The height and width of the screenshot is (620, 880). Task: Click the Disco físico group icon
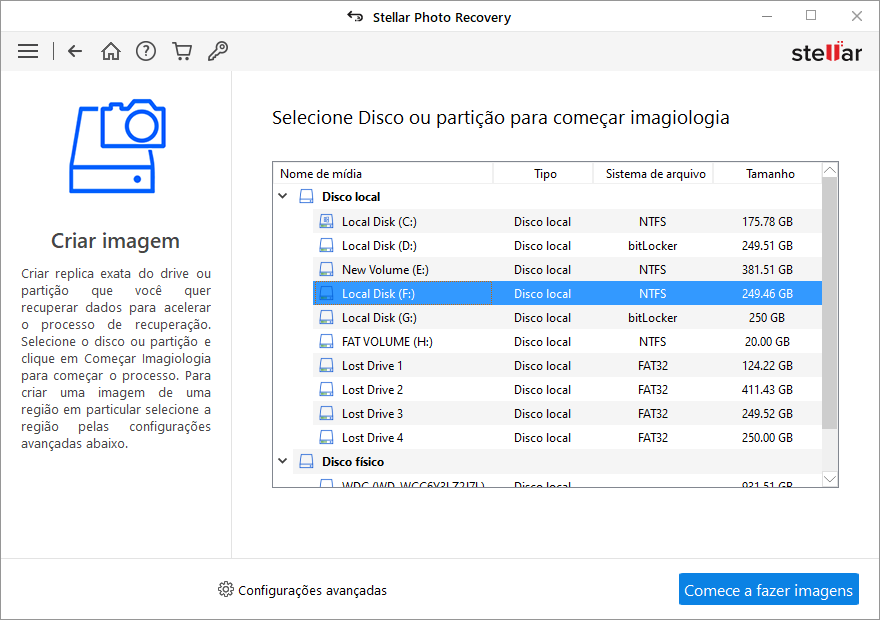point(306,461)
